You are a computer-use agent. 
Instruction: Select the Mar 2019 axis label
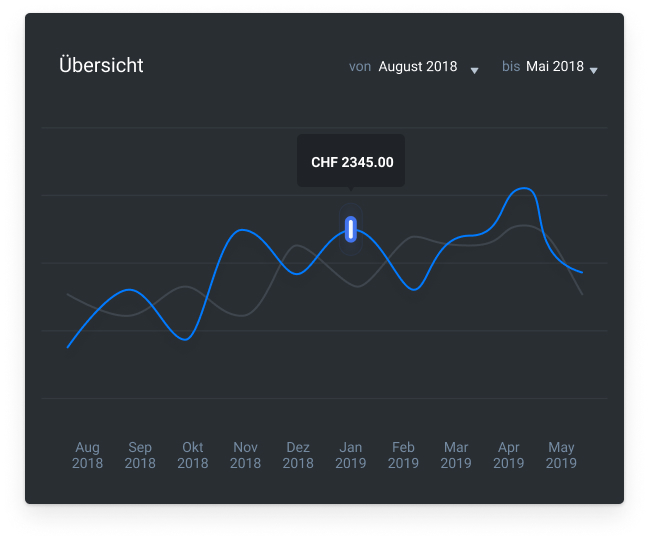(x=456, y=455)
